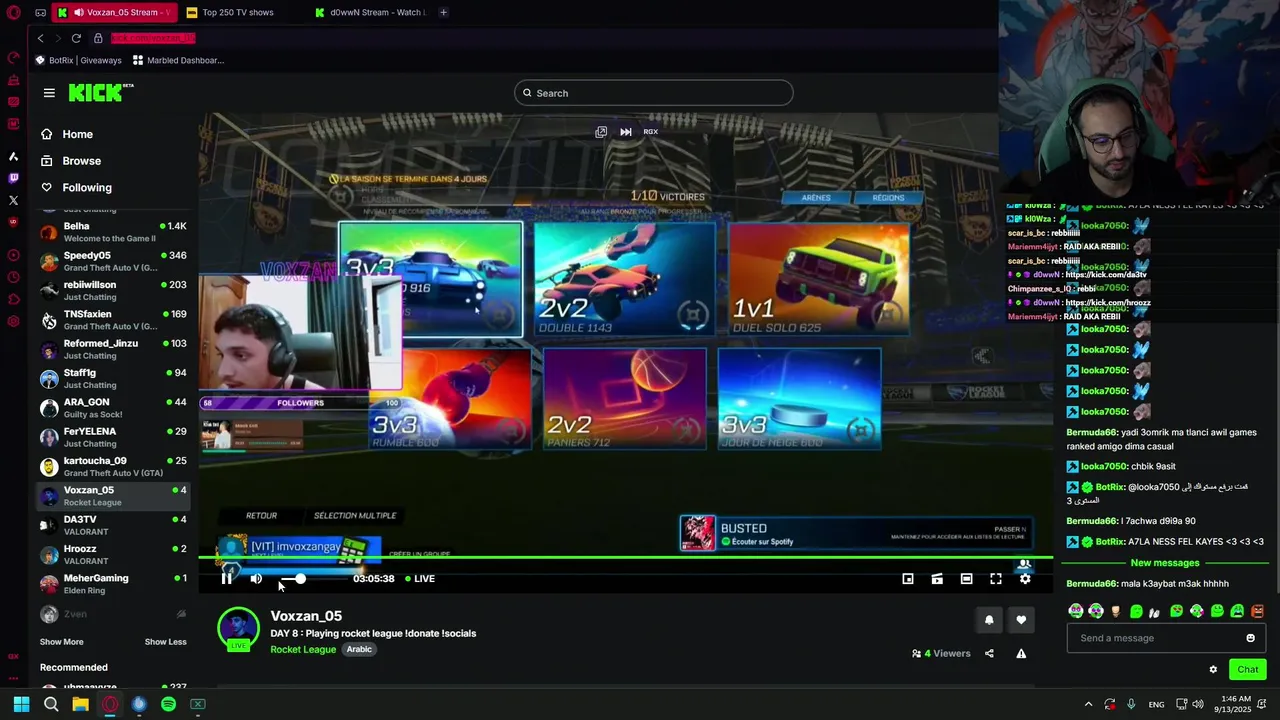Open Hroozz channel in sidebar
The height and width of the screenshot is (720, 1280).
113,555
